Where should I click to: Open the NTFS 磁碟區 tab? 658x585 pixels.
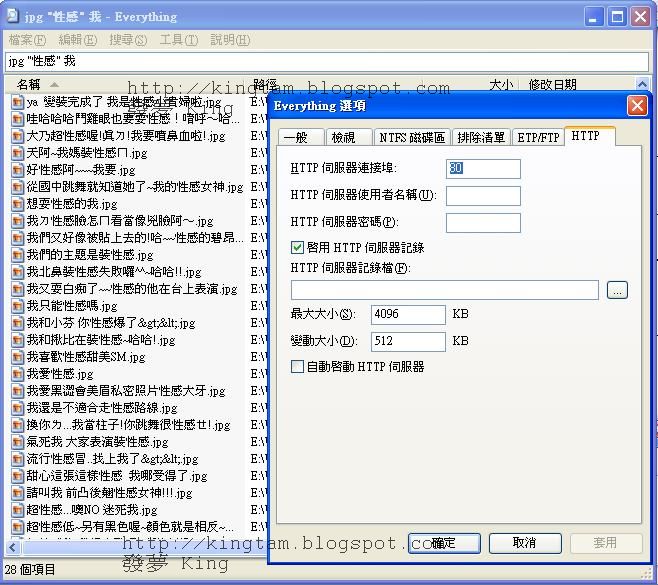pyautogui.click(x=412, y=137)
